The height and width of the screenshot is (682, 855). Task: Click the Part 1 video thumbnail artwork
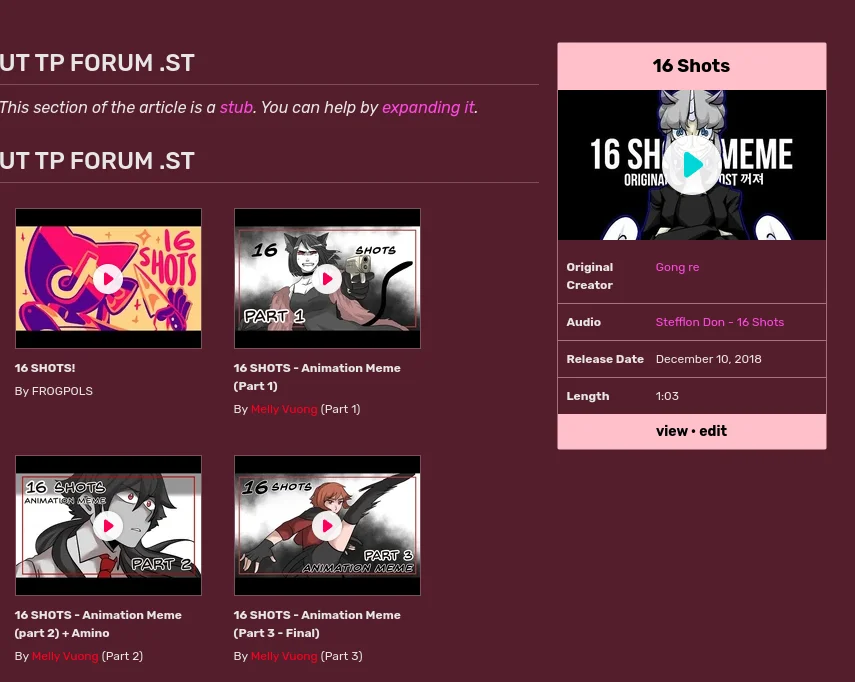327,278
